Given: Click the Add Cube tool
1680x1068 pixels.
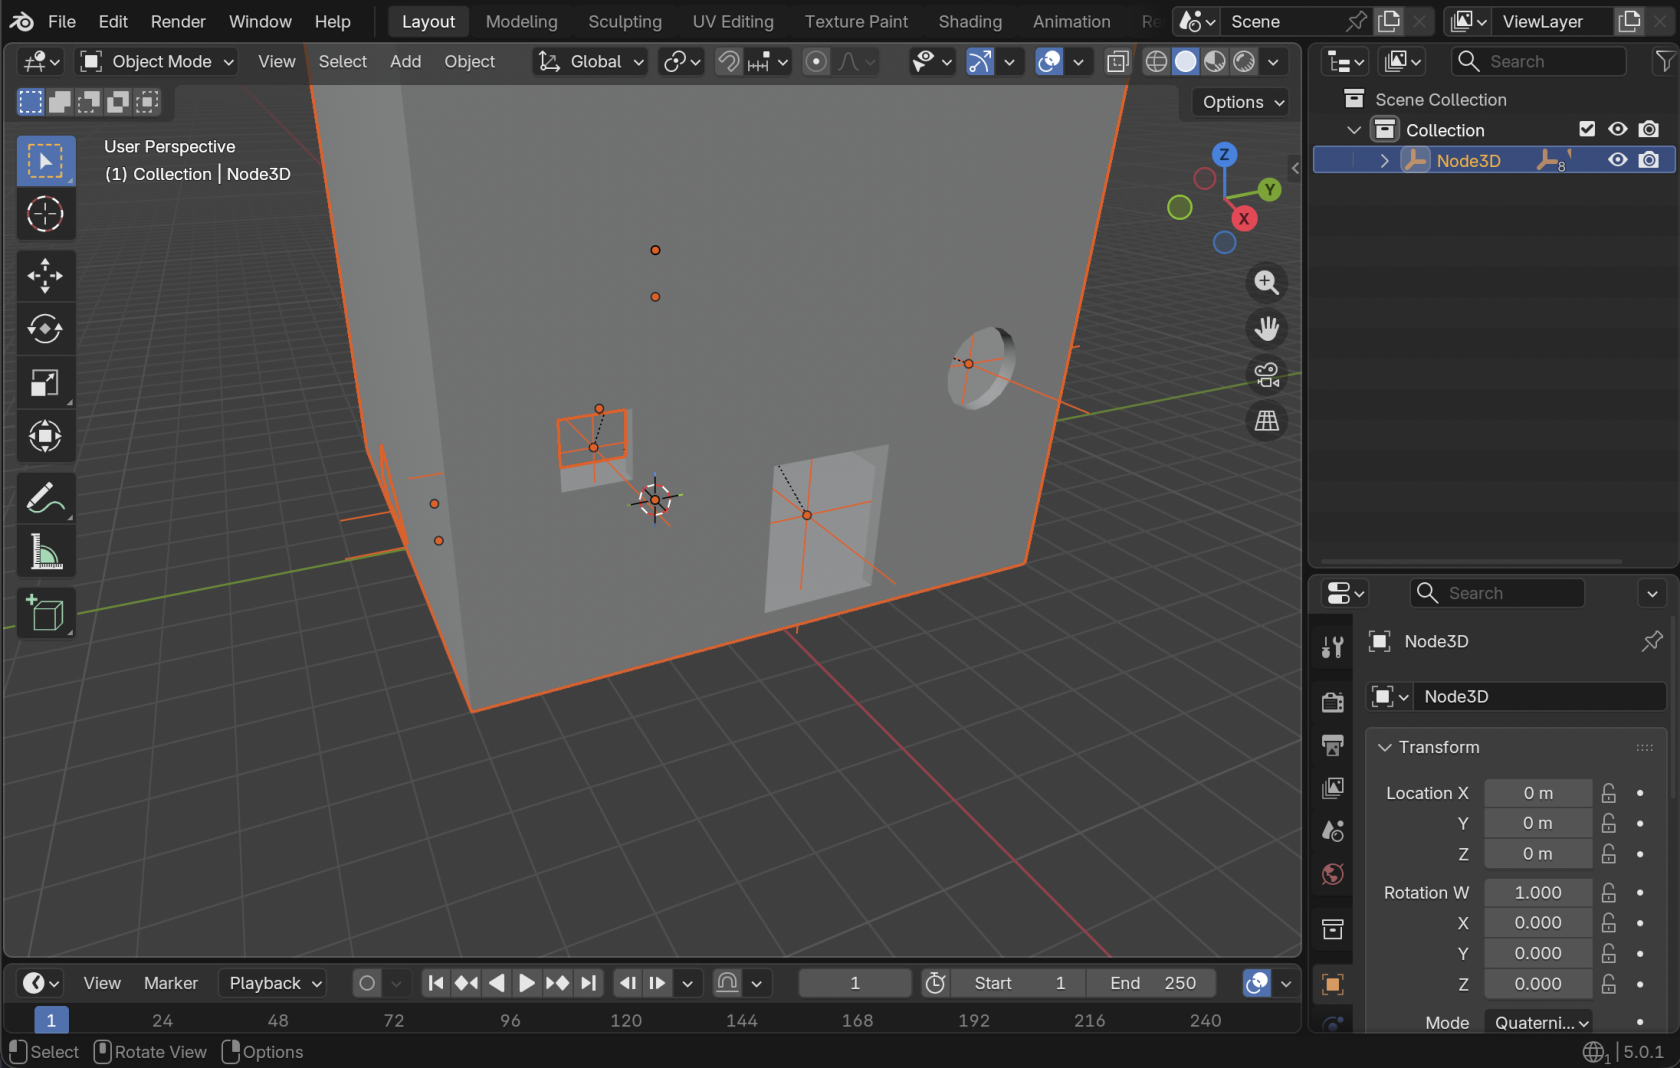Looking at the screenshot, I should (45, 613).
